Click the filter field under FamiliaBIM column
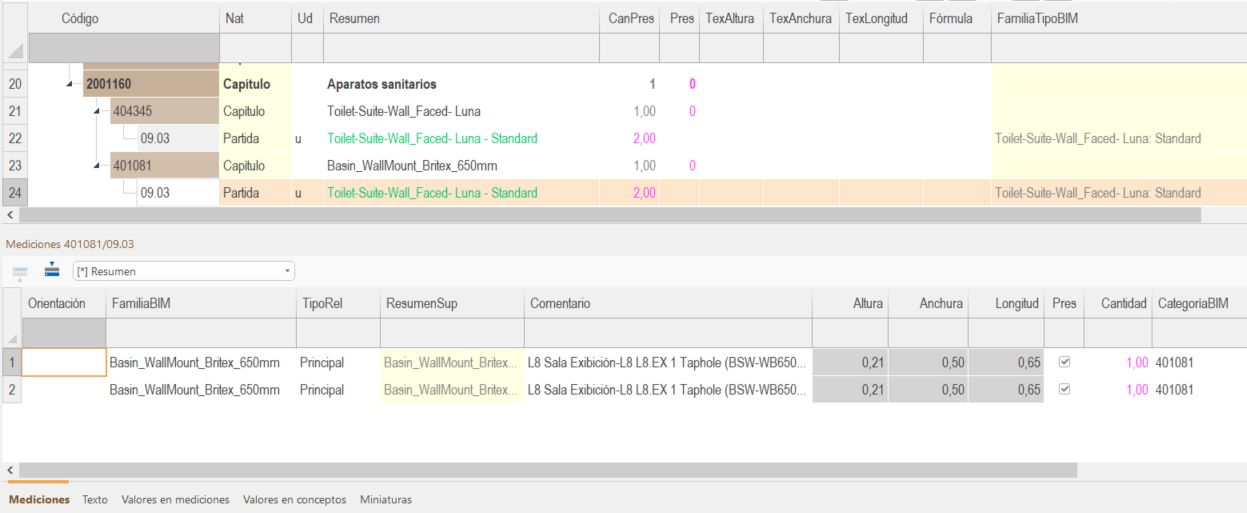Image resolution: width=1247 pixels, height=513 pixels. point(201,332)
